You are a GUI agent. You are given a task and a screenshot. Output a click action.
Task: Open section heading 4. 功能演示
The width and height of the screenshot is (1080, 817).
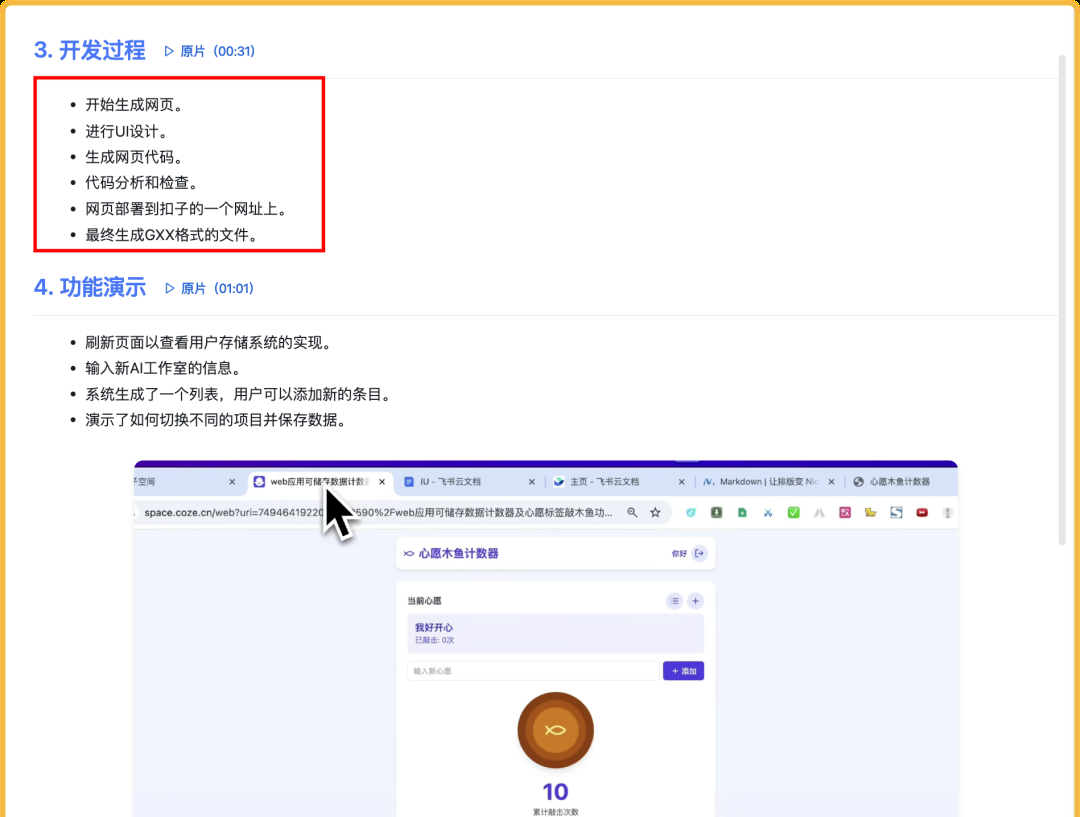[90, 287]
